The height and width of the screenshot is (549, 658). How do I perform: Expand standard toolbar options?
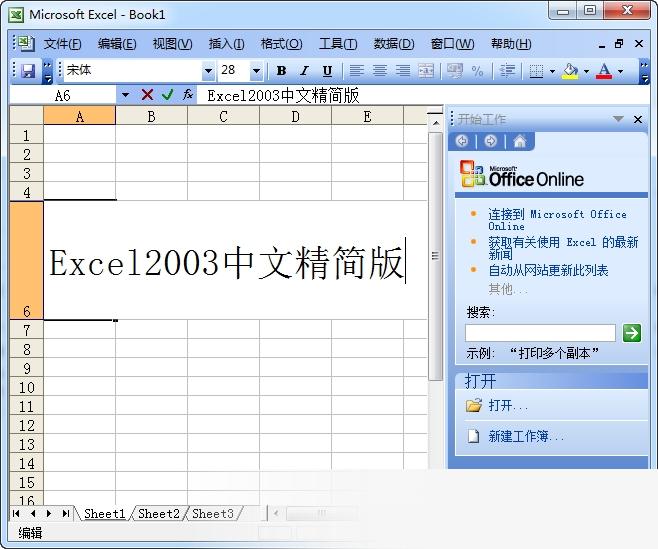[47, 72]
